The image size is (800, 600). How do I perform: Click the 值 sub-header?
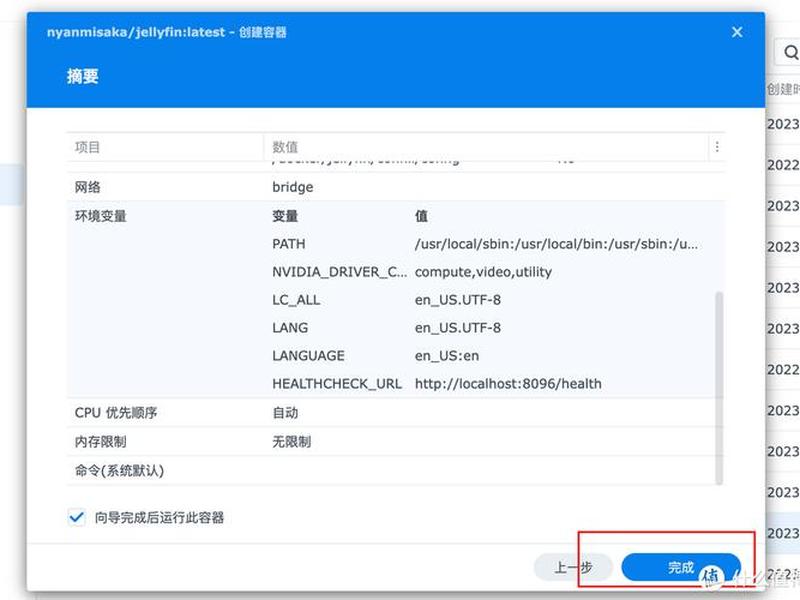coord(421,216)
